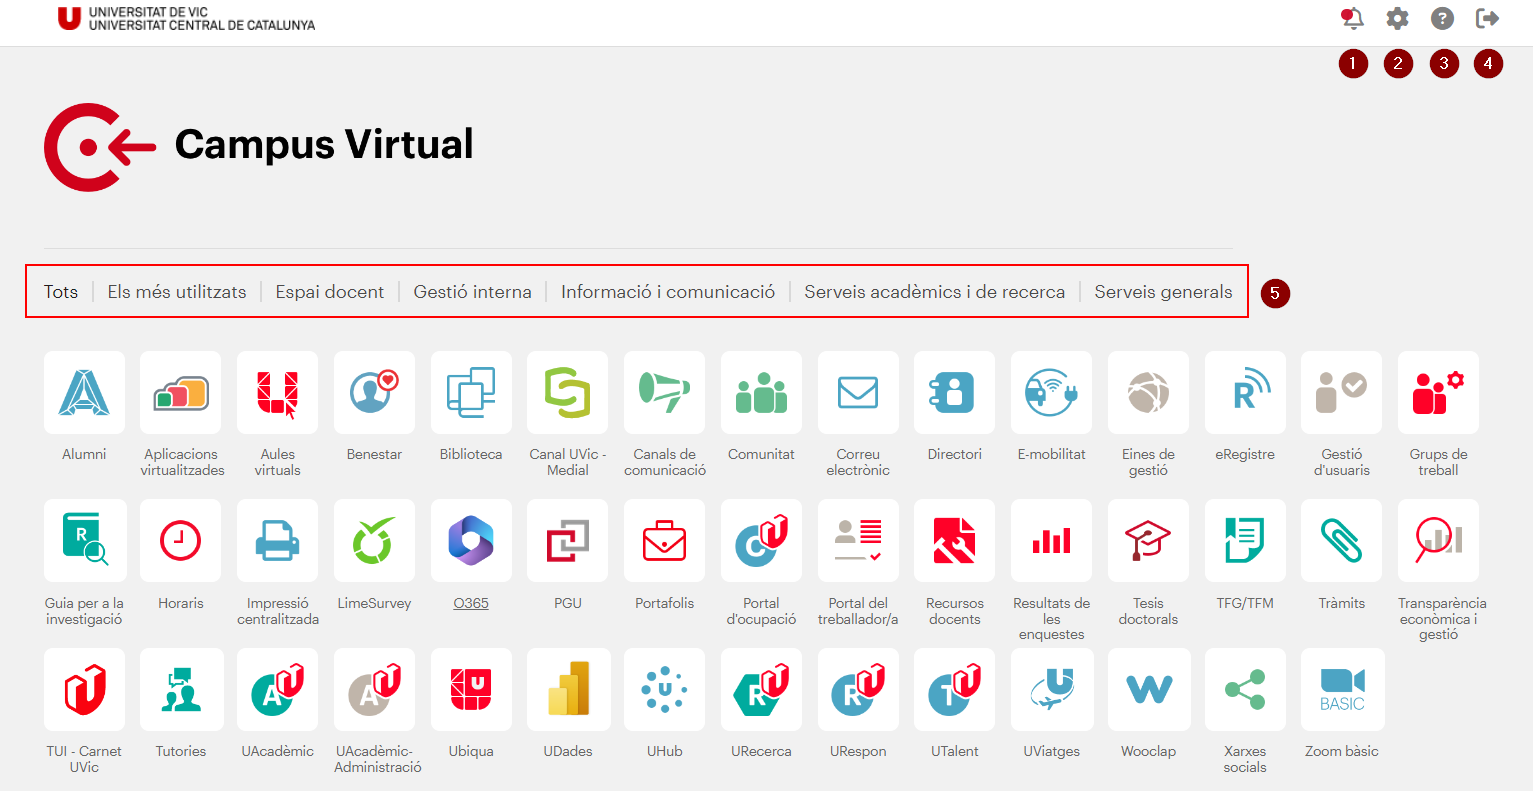
Task: Open the PGU icon
Action: pos(568,541)
